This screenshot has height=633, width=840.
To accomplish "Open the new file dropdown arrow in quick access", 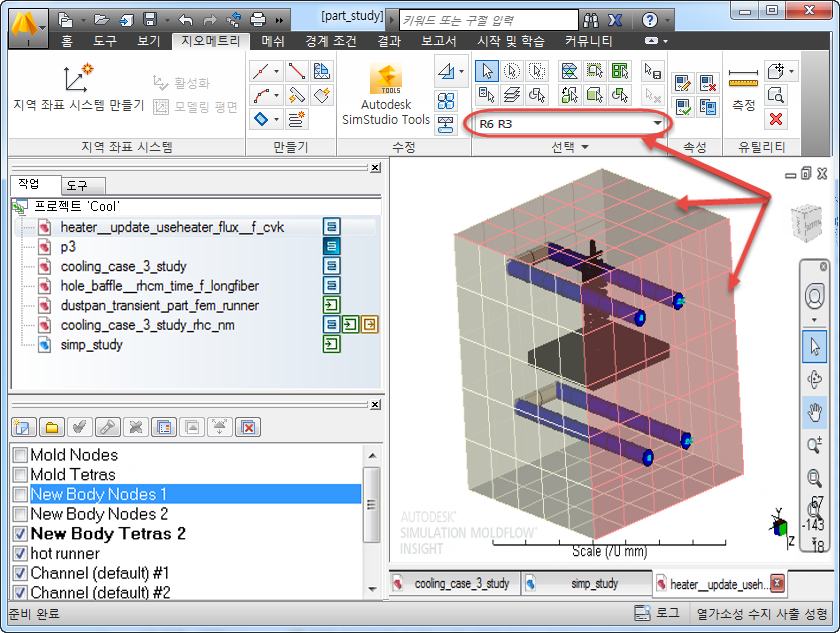I will (83, 20).
